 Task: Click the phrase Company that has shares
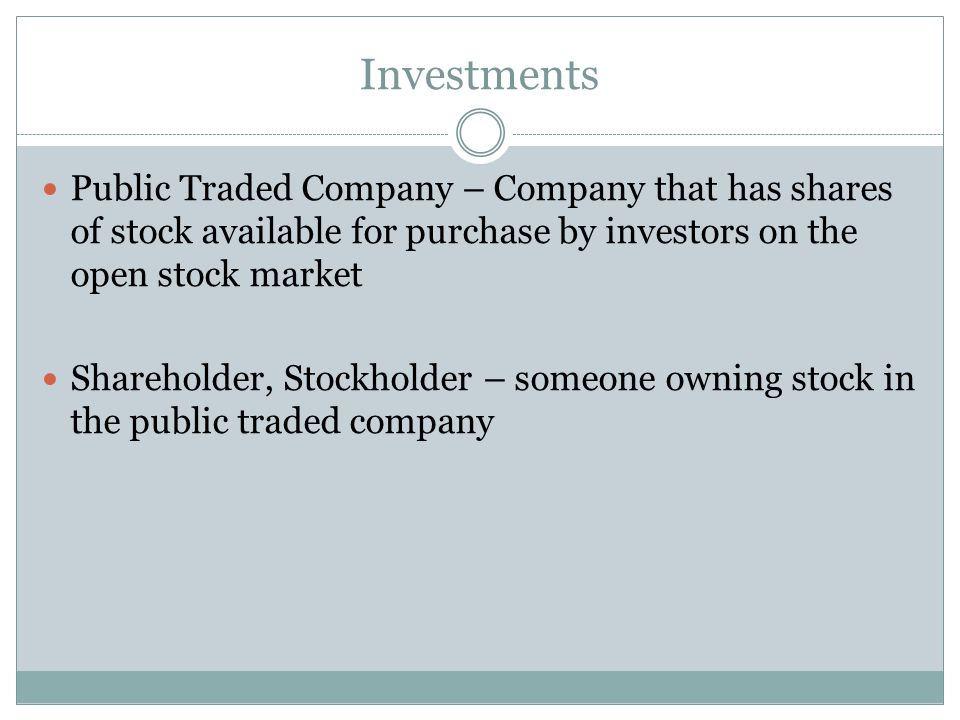click(x=692, y=189)
